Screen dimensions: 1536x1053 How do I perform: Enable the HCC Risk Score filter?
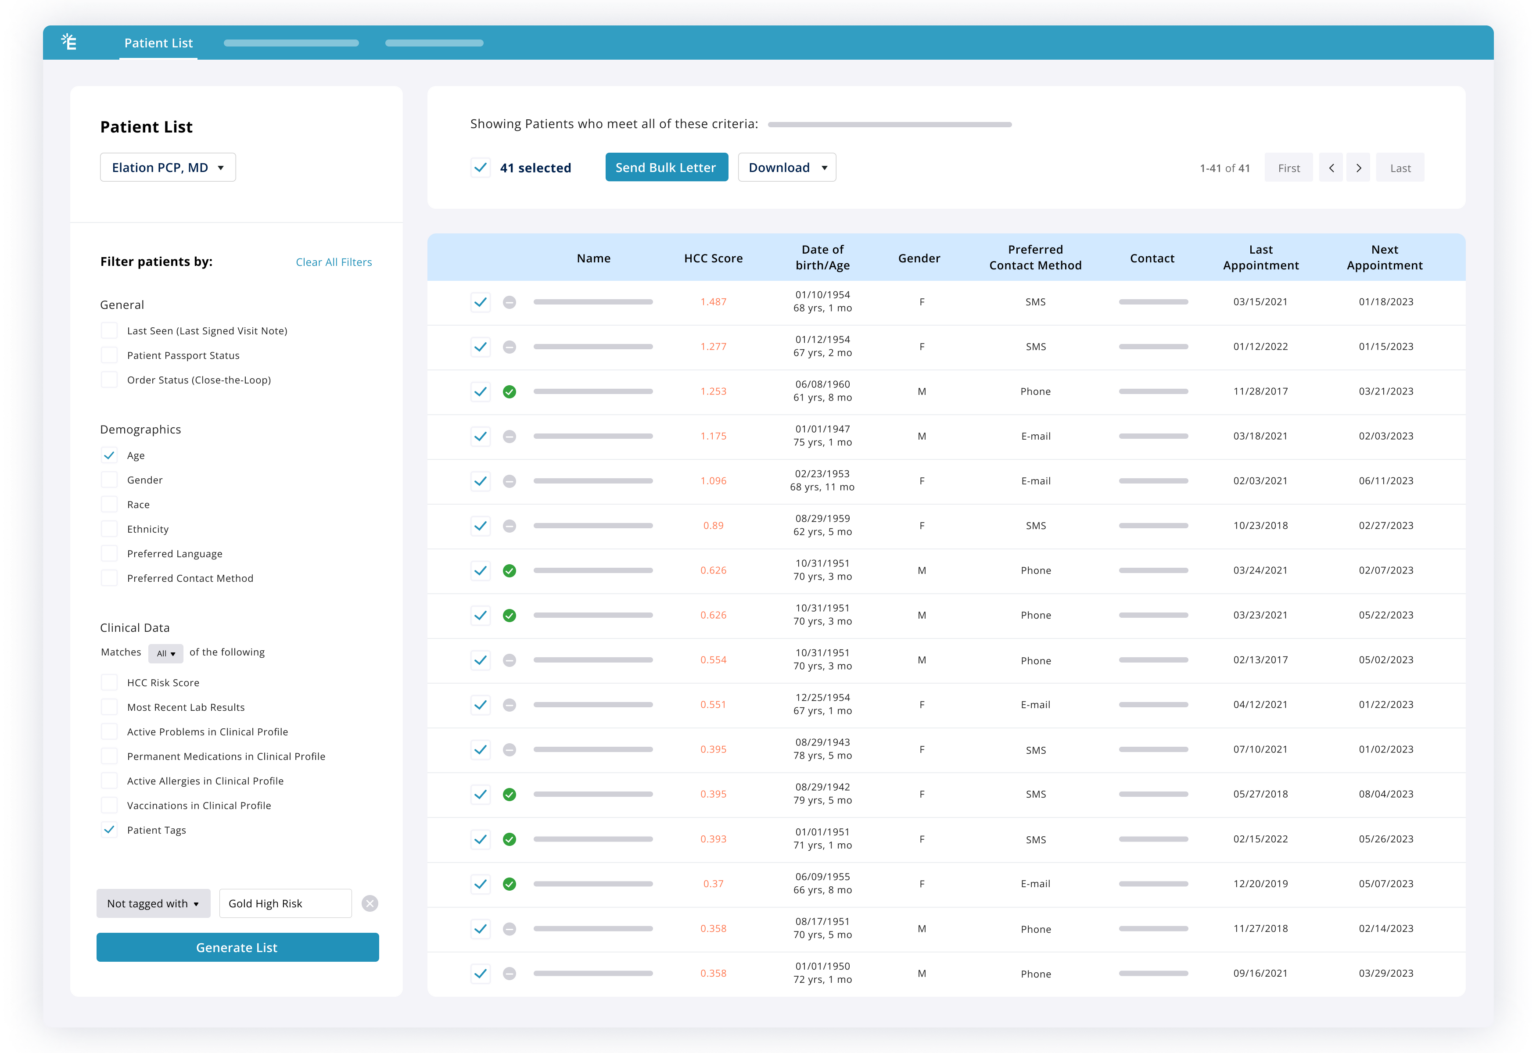109,682
